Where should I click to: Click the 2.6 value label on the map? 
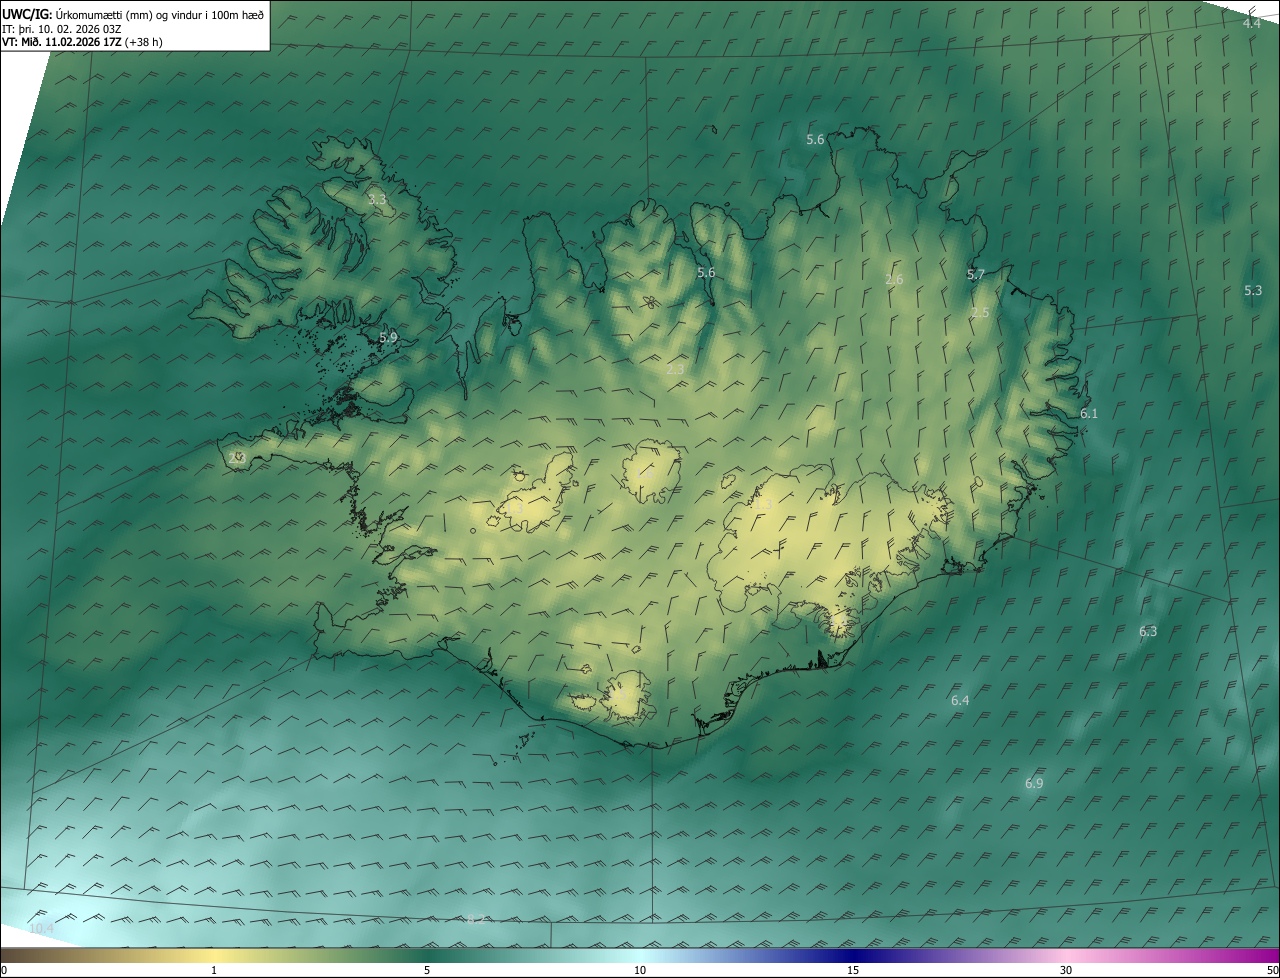coord(894,279)
